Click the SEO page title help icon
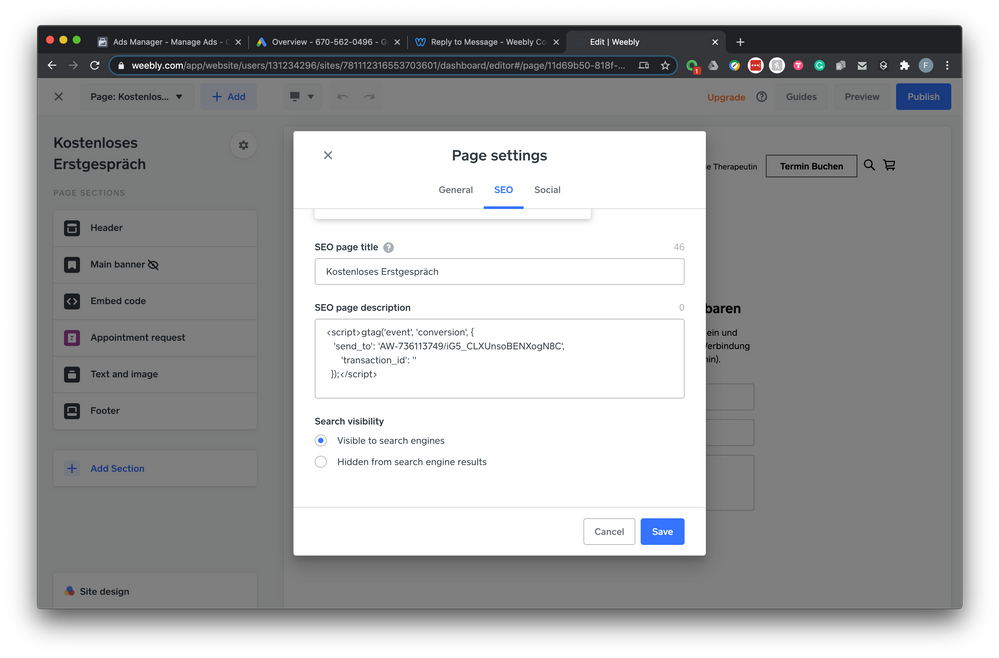The width and height of the screenshot is (999, 658). 389,248
